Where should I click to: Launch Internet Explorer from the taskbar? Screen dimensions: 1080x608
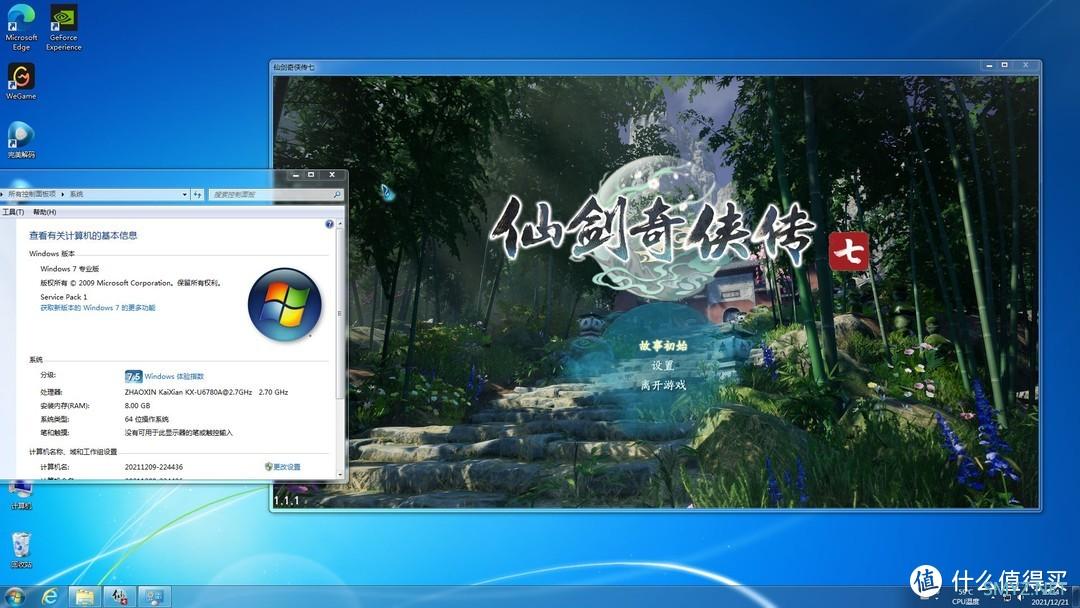coord(50,596)
